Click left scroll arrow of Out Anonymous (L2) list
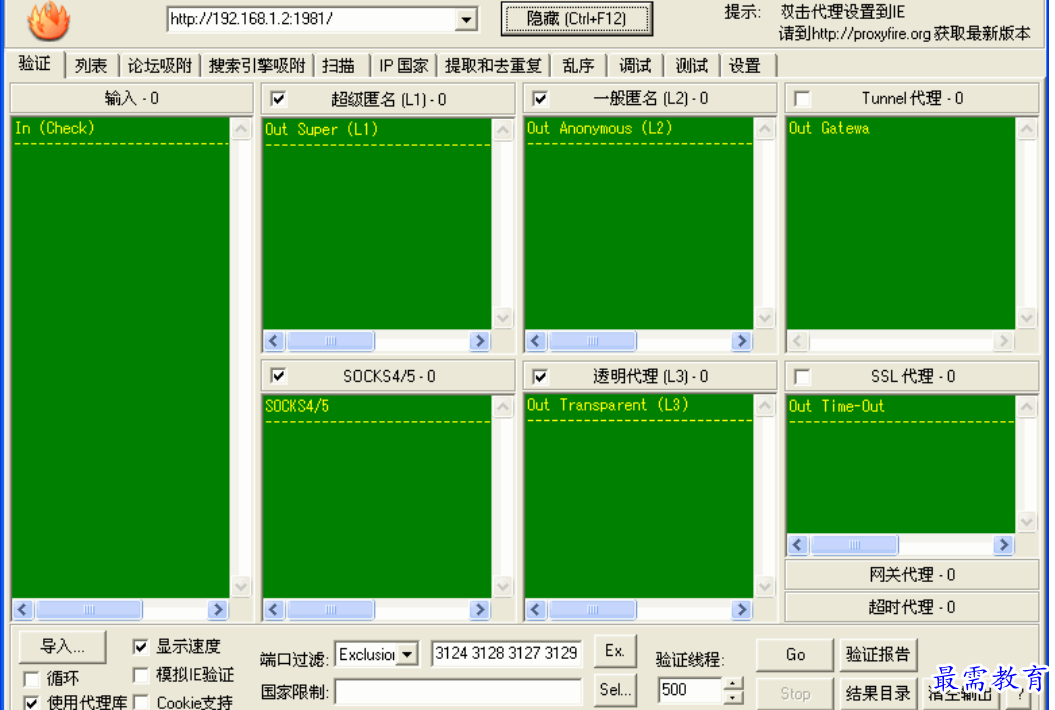1055x710 pixels. click(536, 341)
